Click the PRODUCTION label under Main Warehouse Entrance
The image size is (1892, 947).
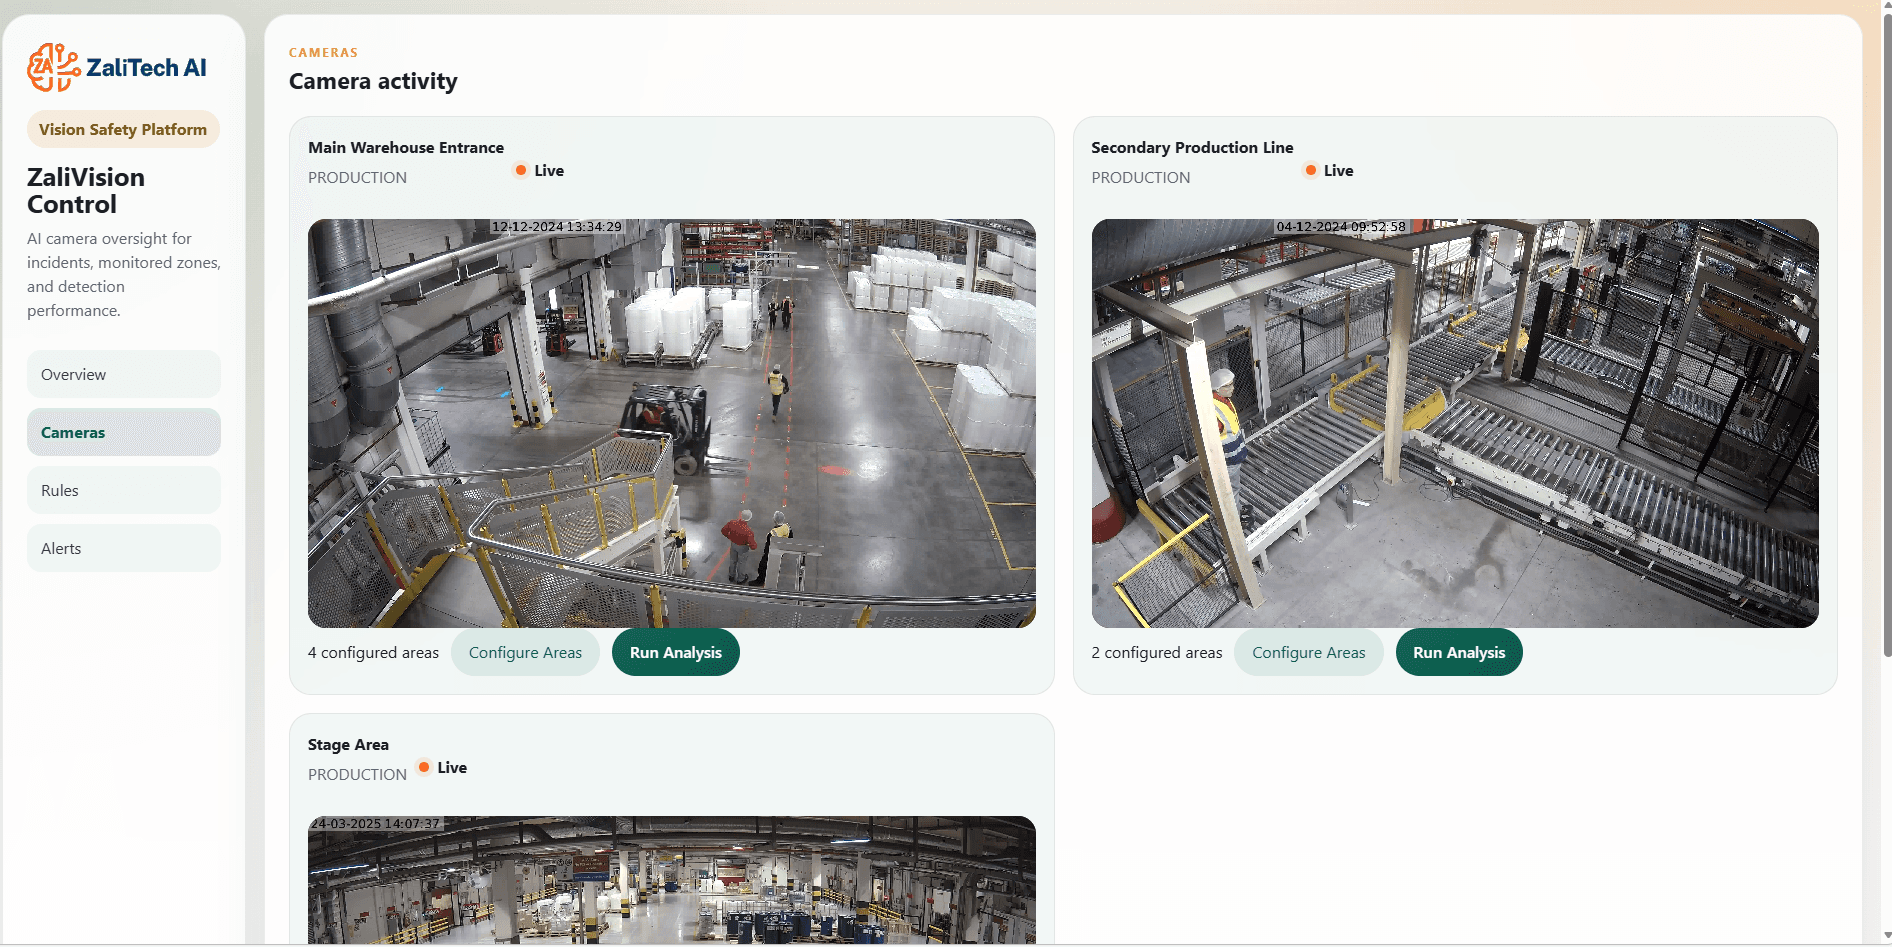(357, 177)
